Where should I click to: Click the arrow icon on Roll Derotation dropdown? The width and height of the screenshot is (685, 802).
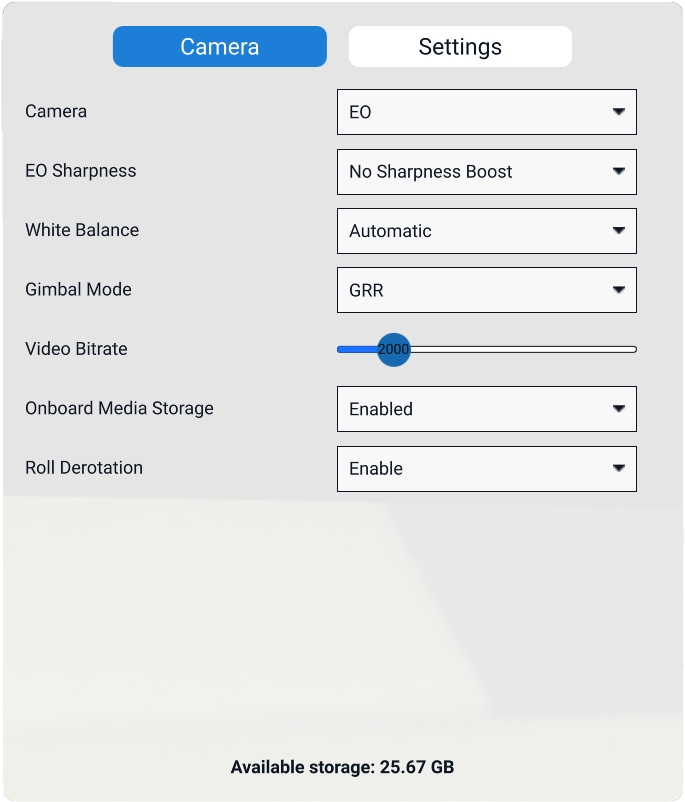(x=619, y=468)
